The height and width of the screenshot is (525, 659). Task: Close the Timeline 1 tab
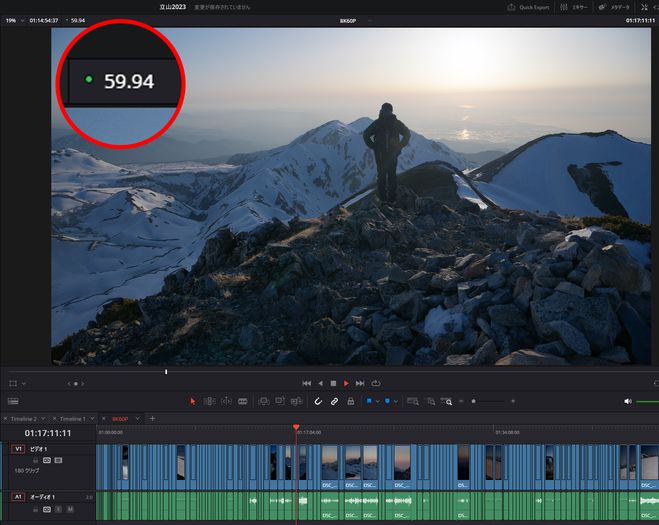[55, 419]
